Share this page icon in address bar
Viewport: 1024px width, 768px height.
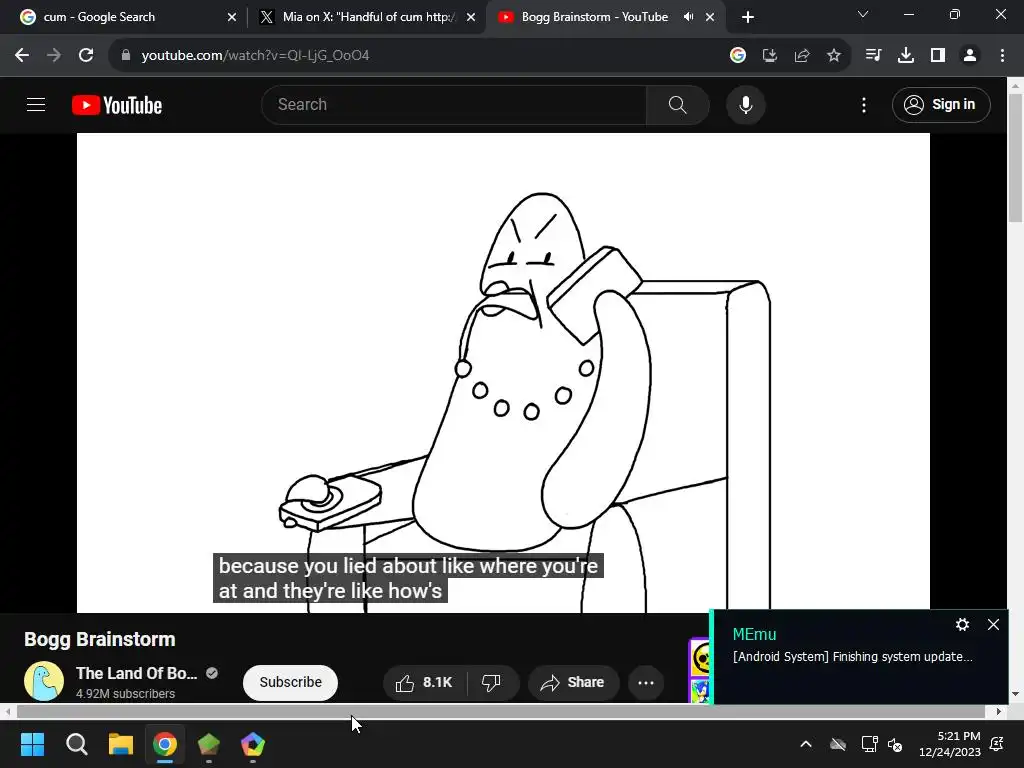point(802,56)
